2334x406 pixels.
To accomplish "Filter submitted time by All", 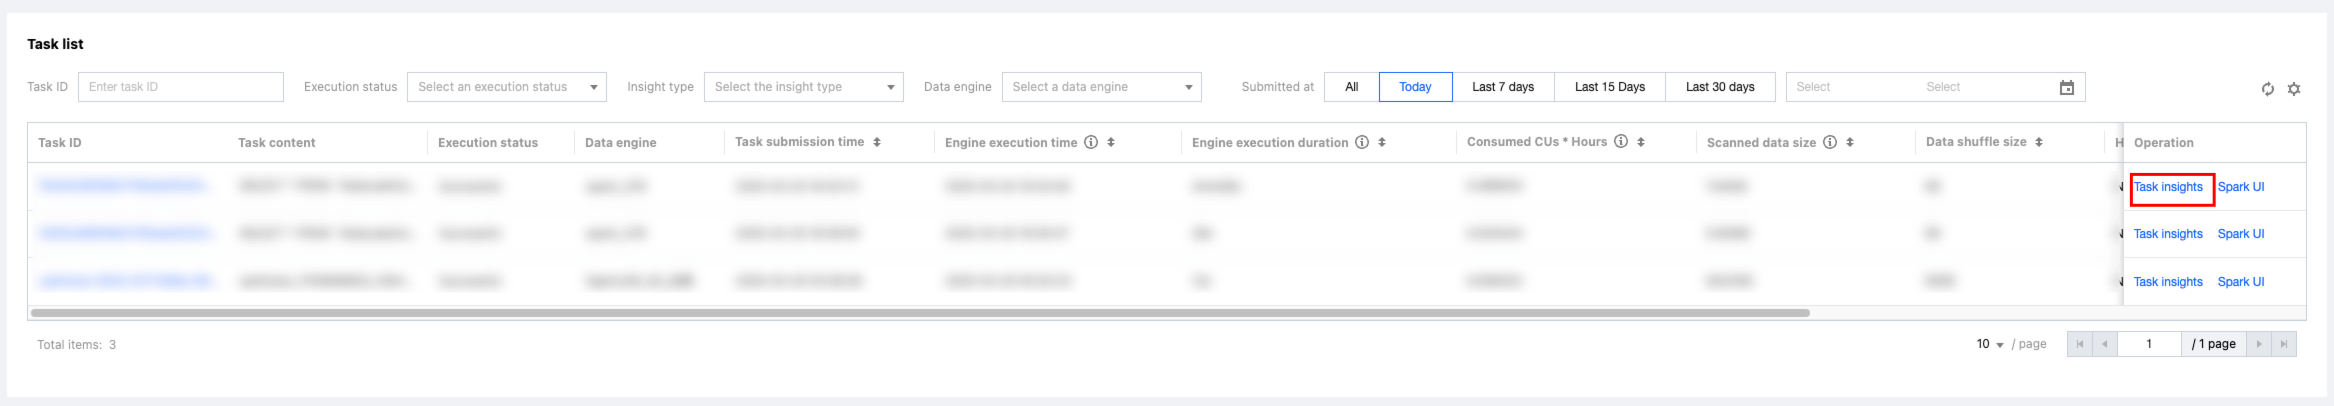I will point(1351,87).
